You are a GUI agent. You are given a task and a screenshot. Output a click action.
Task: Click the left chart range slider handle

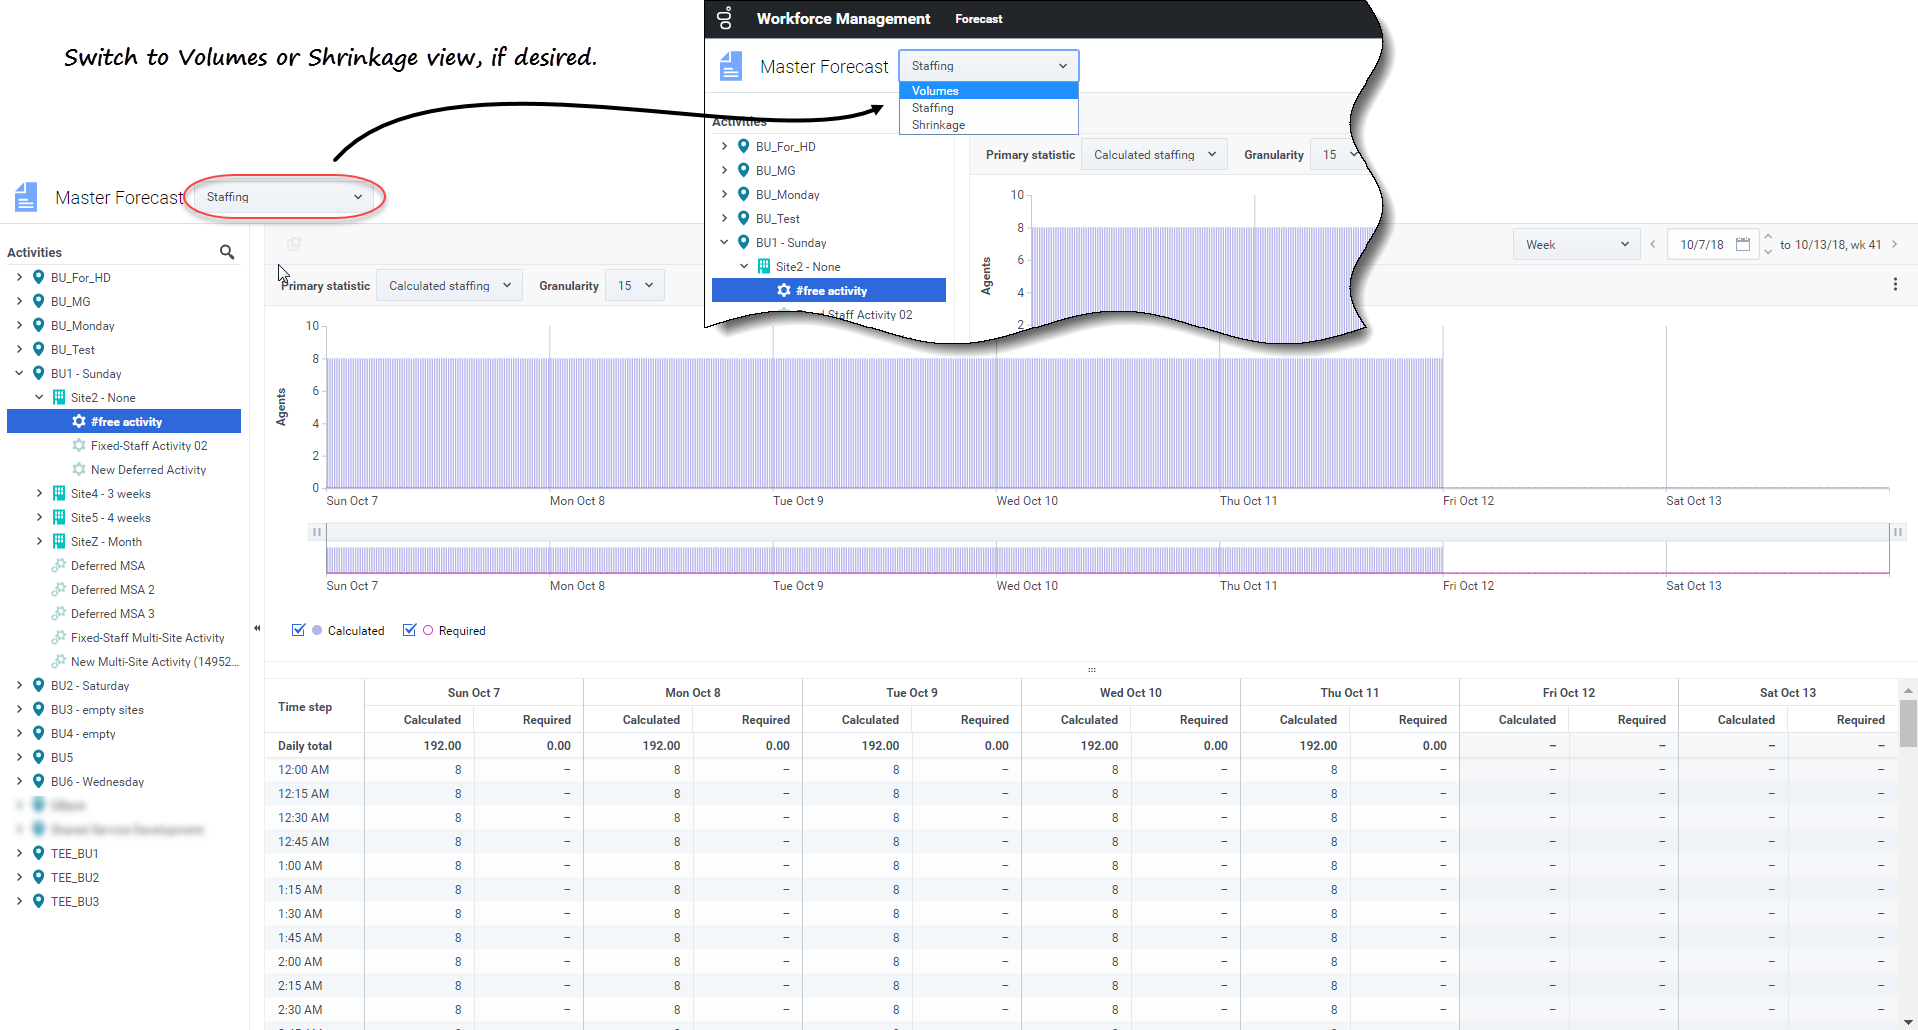(x=317, y=532)
